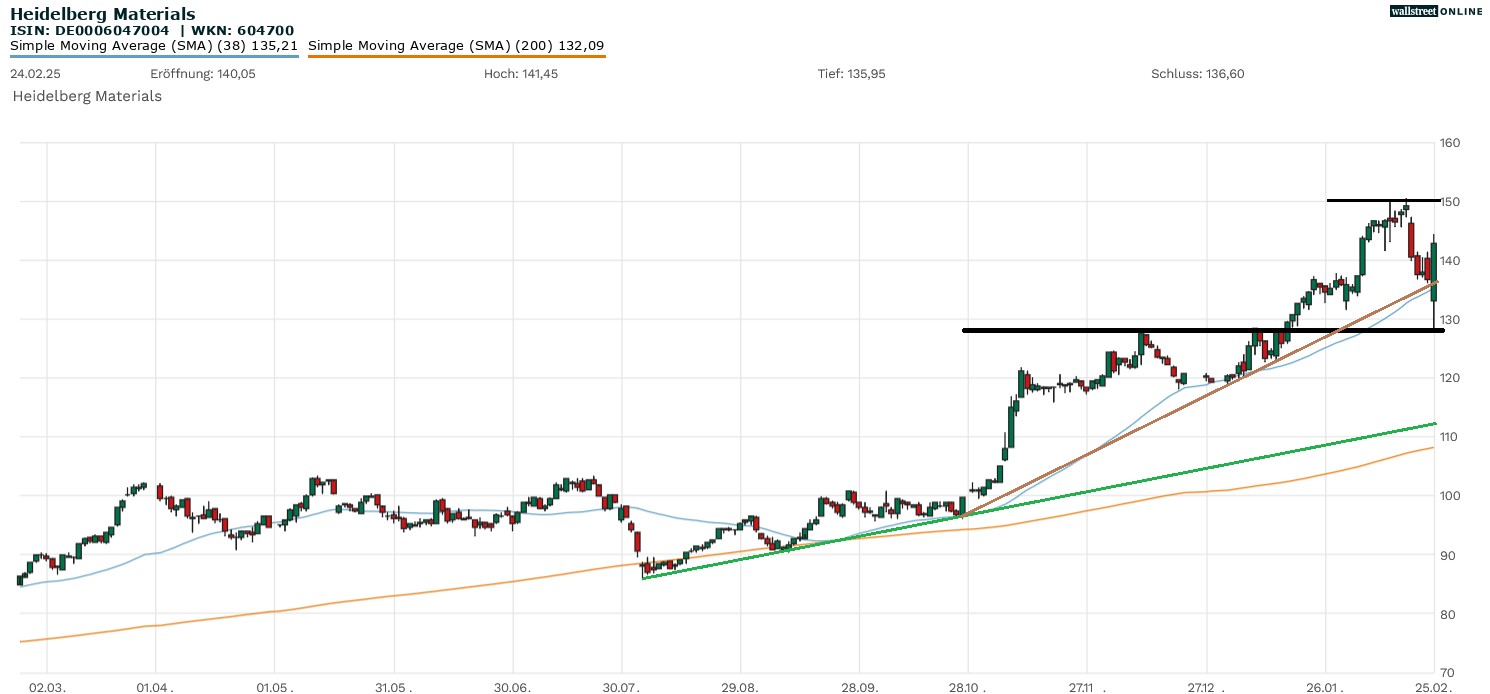Click the 24.02.25 date label
The height and width of the screenshot is (694, 1490).
(x=33, y=74)
